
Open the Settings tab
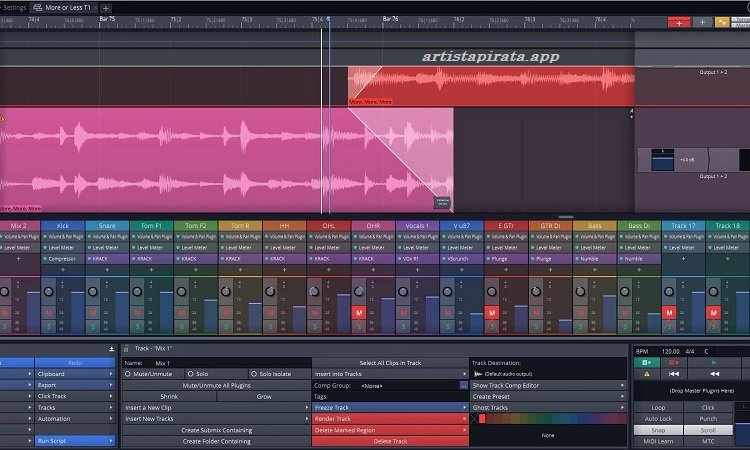coord(14,8)
